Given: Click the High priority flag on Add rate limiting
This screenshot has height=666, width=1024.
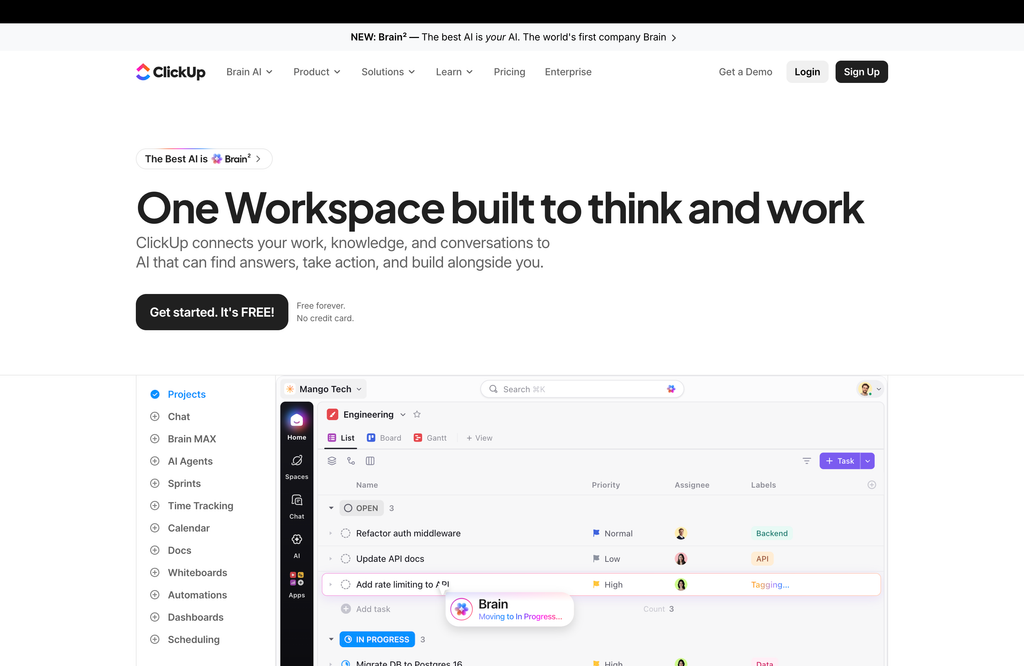Looking at the screenshot, I should (596, 584).
